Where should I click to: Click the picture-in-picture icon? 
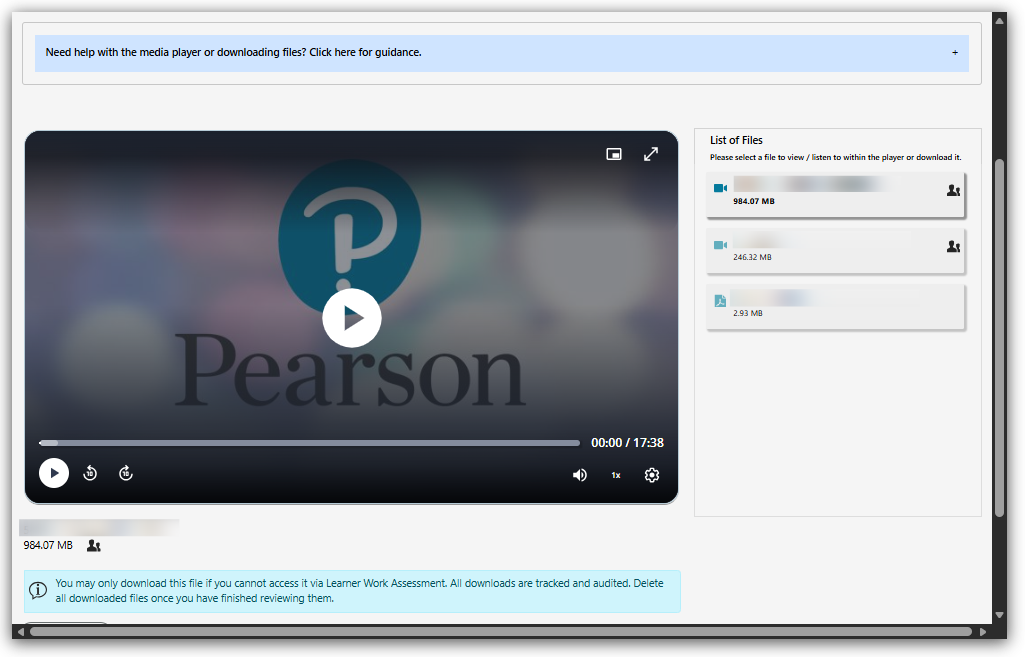pyautogui.click(x=613, y=154)
